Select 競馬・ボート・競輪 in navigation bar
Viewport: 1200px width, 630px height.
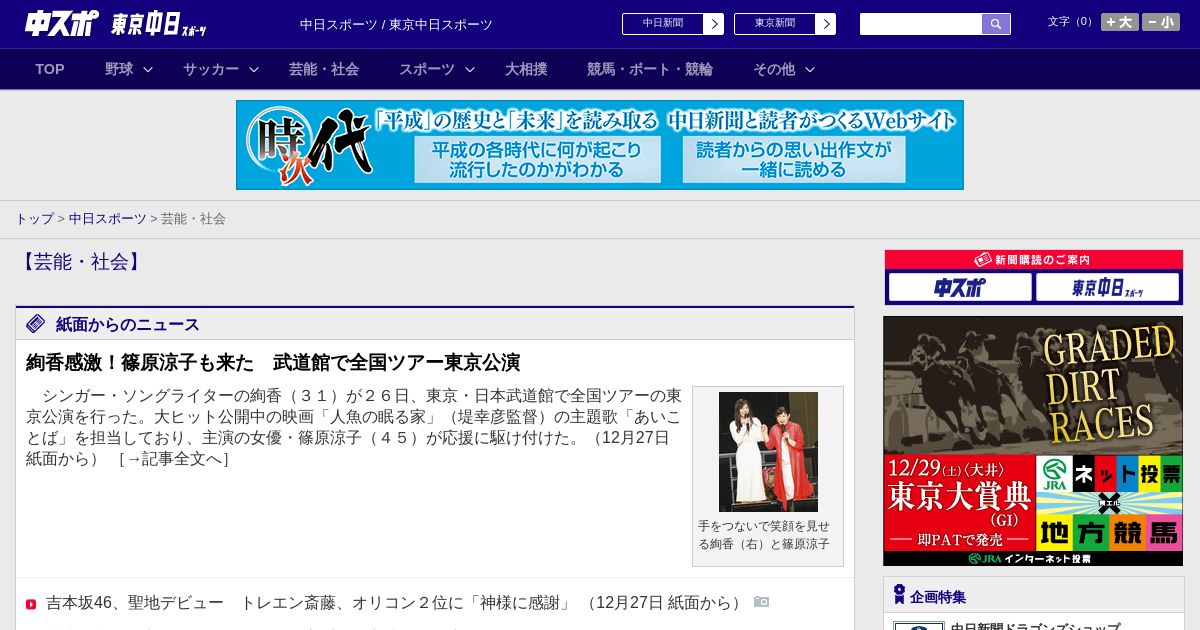(650, 69)
